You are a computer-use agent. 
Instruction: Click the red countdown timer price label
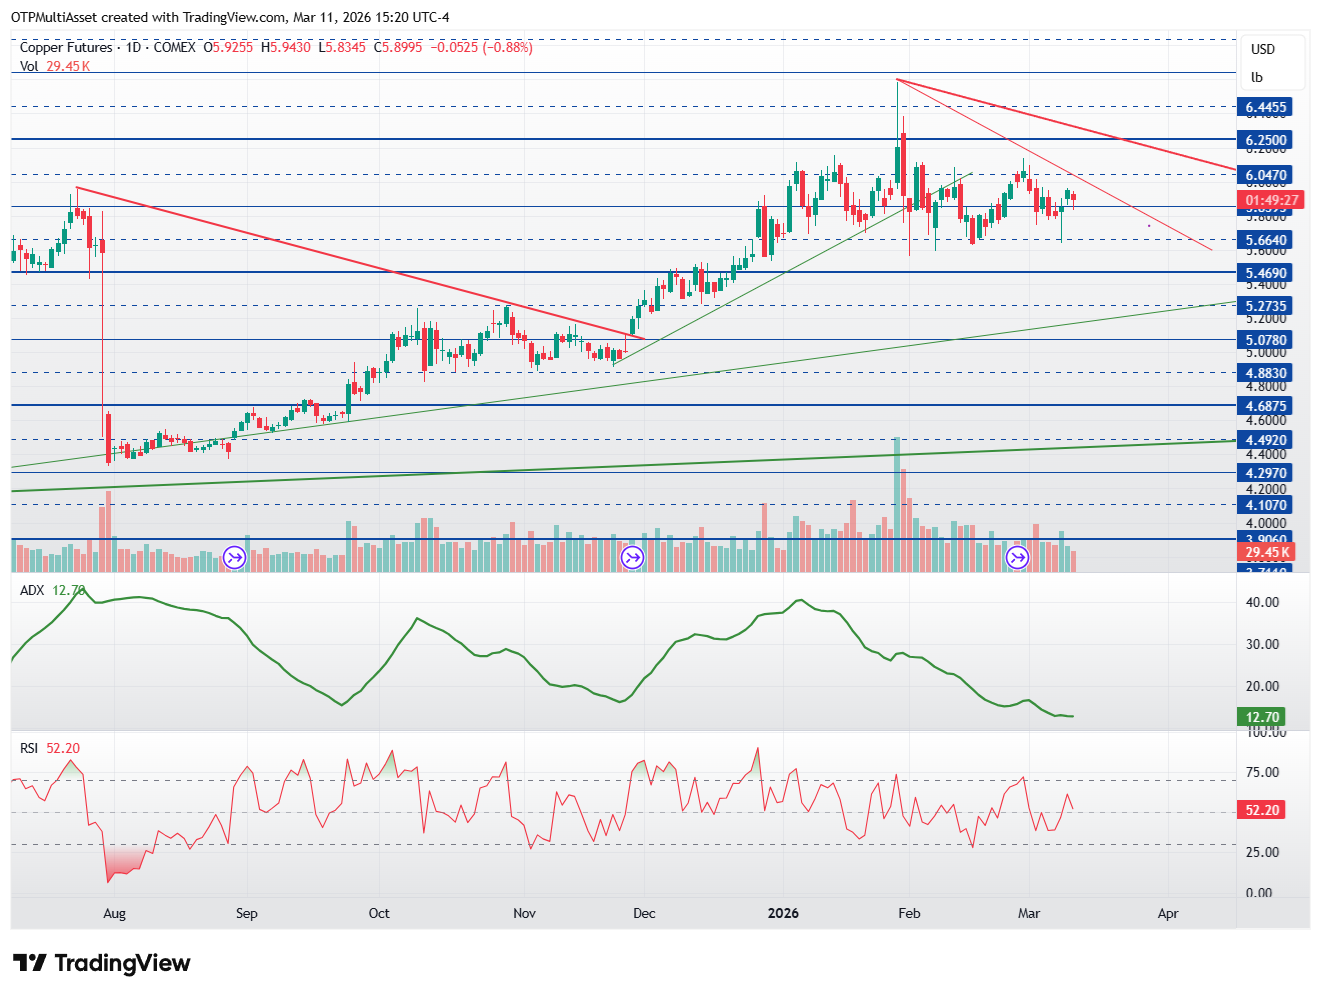pos(1271,200)
